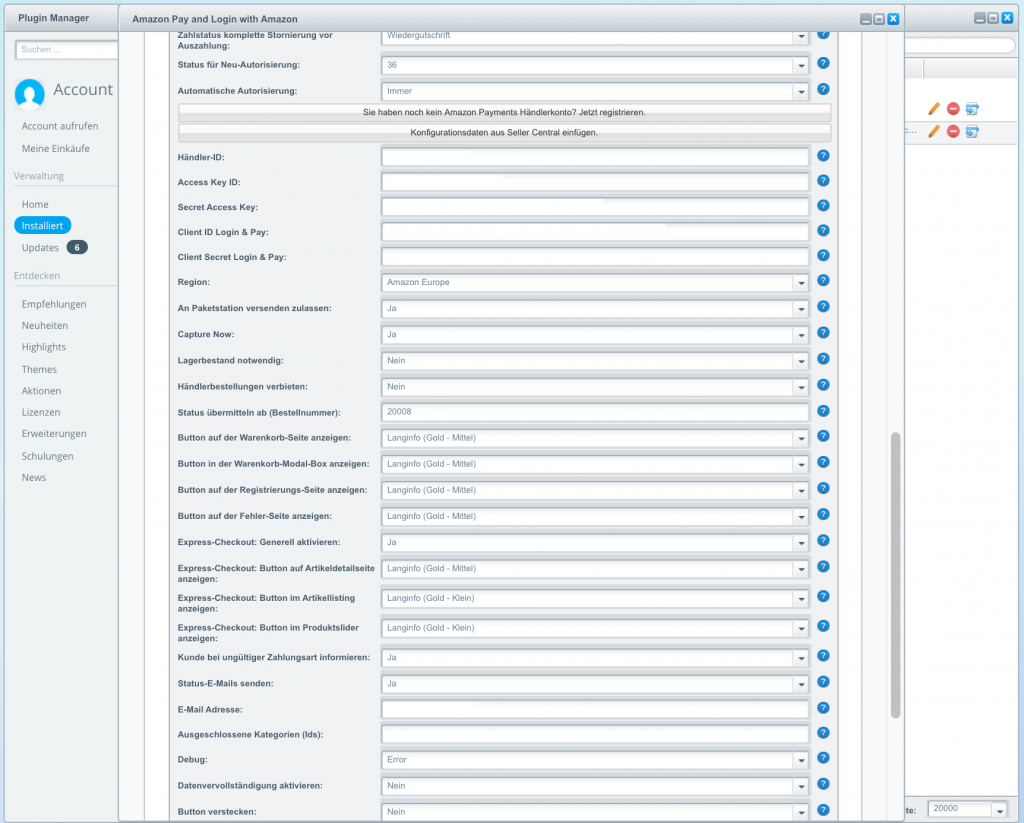Open help icon for Client Secret Login & Pay

[823, 255]
